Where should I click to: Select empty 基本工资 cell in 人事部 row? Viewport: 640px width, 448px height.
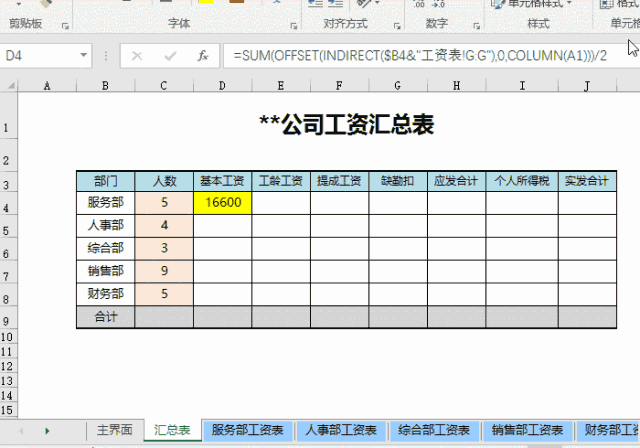tap(222, 225)
